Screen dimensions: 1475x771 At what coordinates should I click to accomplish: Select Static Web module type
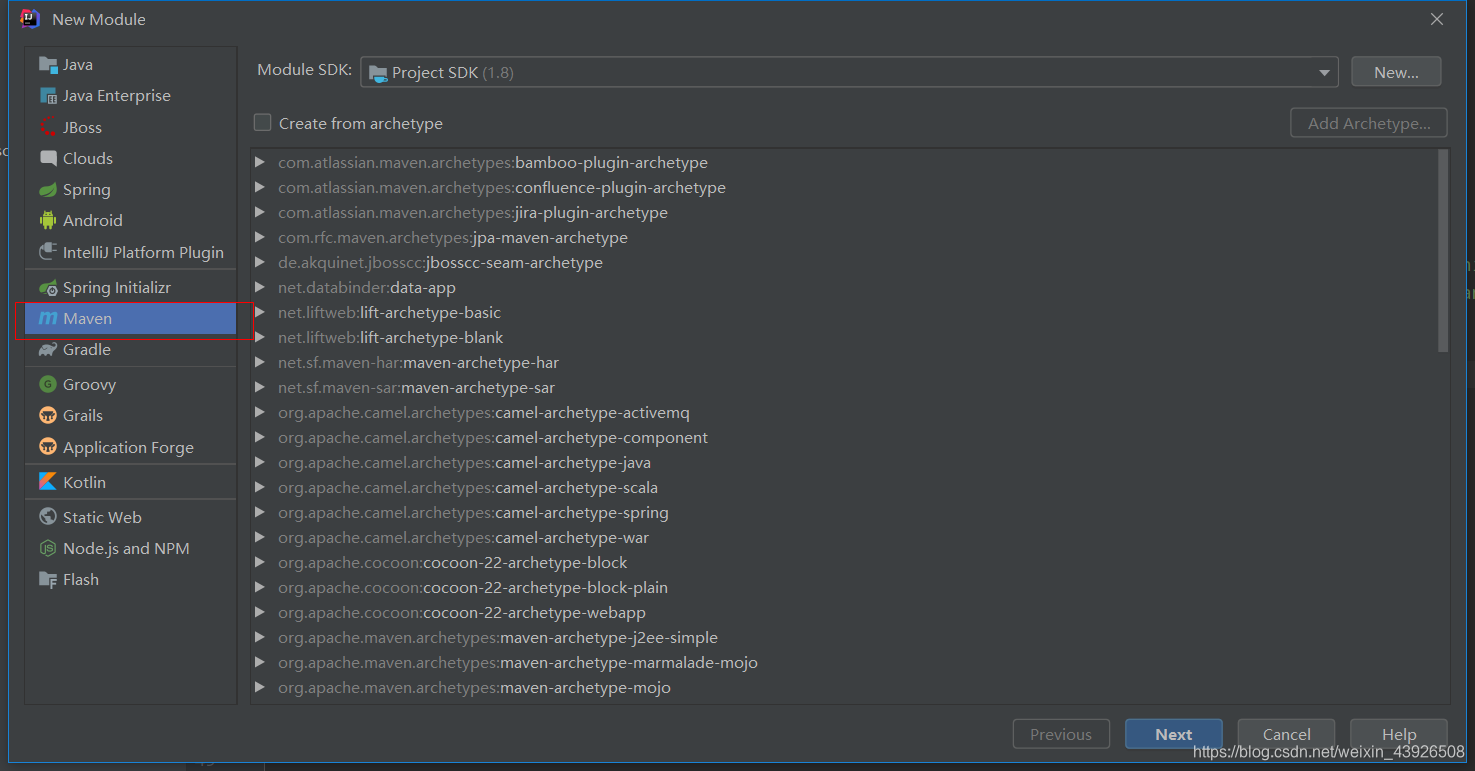[x=131, y=517]
